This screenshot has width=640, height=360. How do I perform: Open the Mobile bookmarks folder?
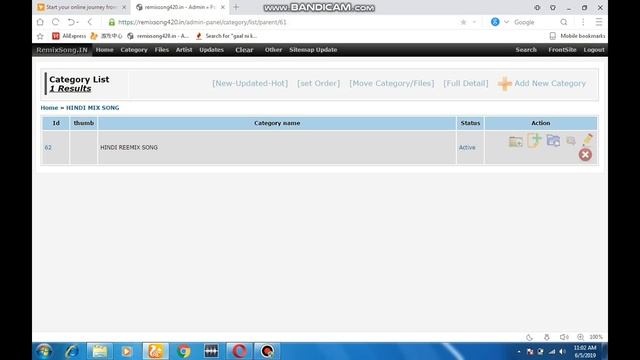coord(577,36)
